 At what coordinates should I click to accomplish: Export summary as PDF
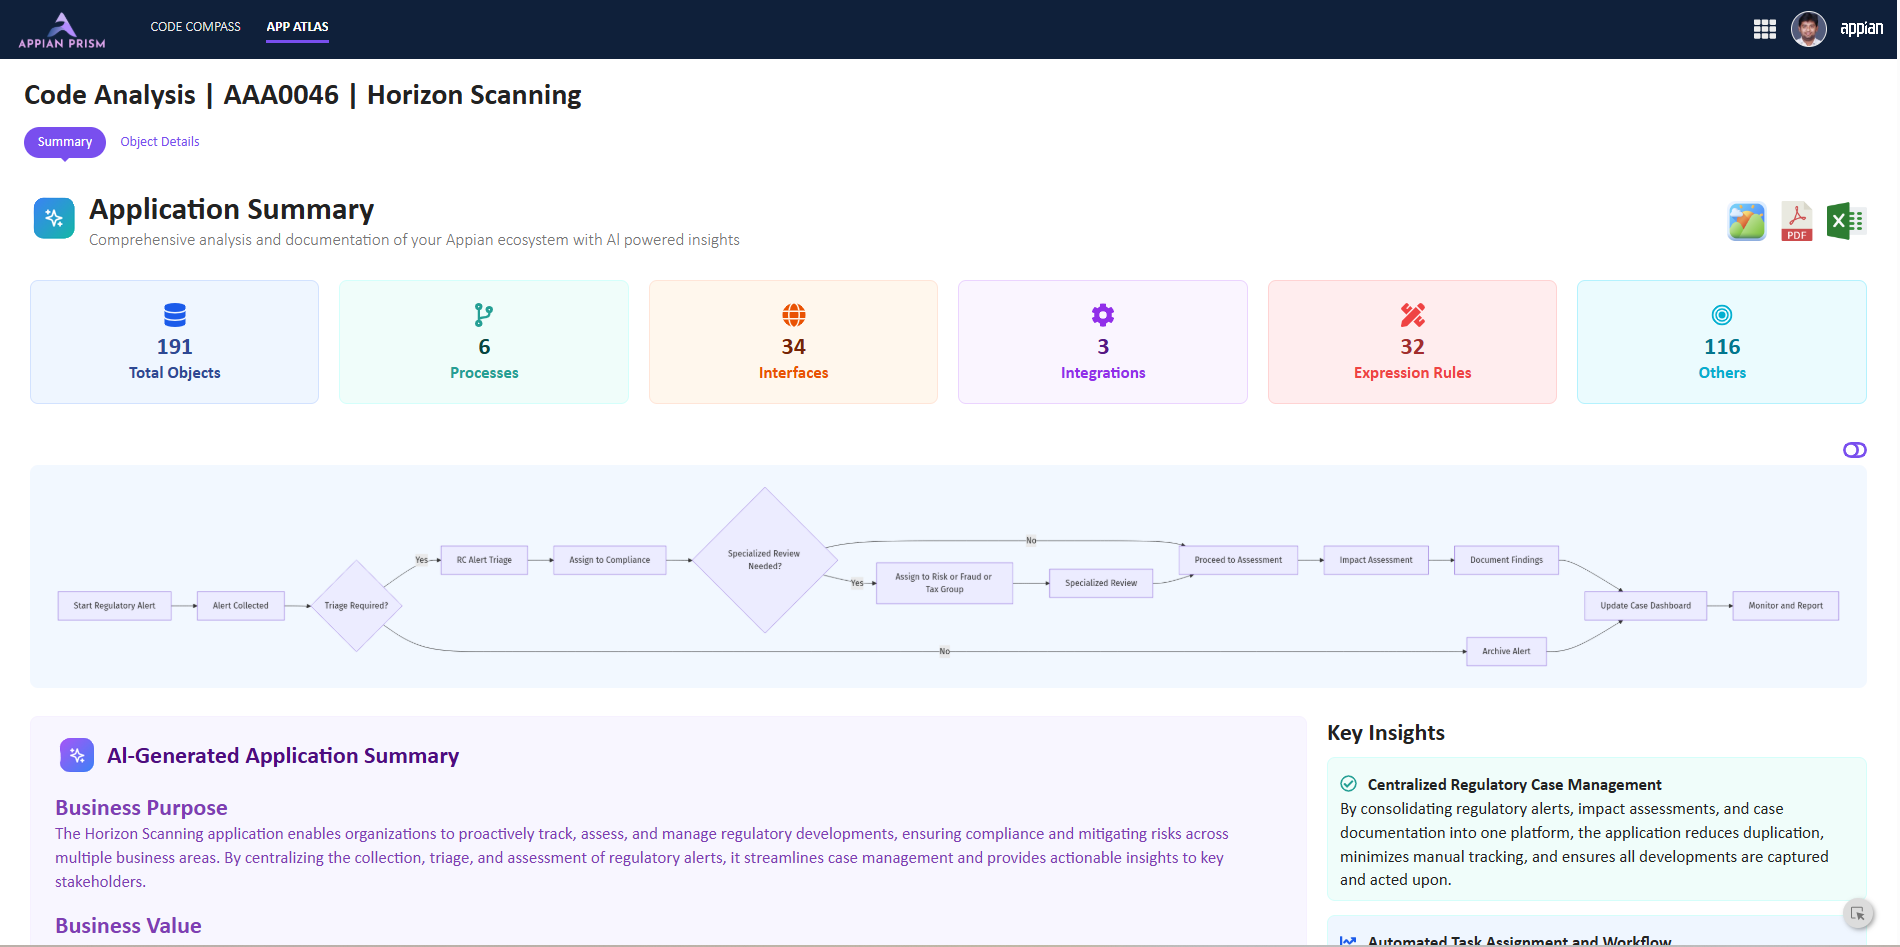(1796, 221)
